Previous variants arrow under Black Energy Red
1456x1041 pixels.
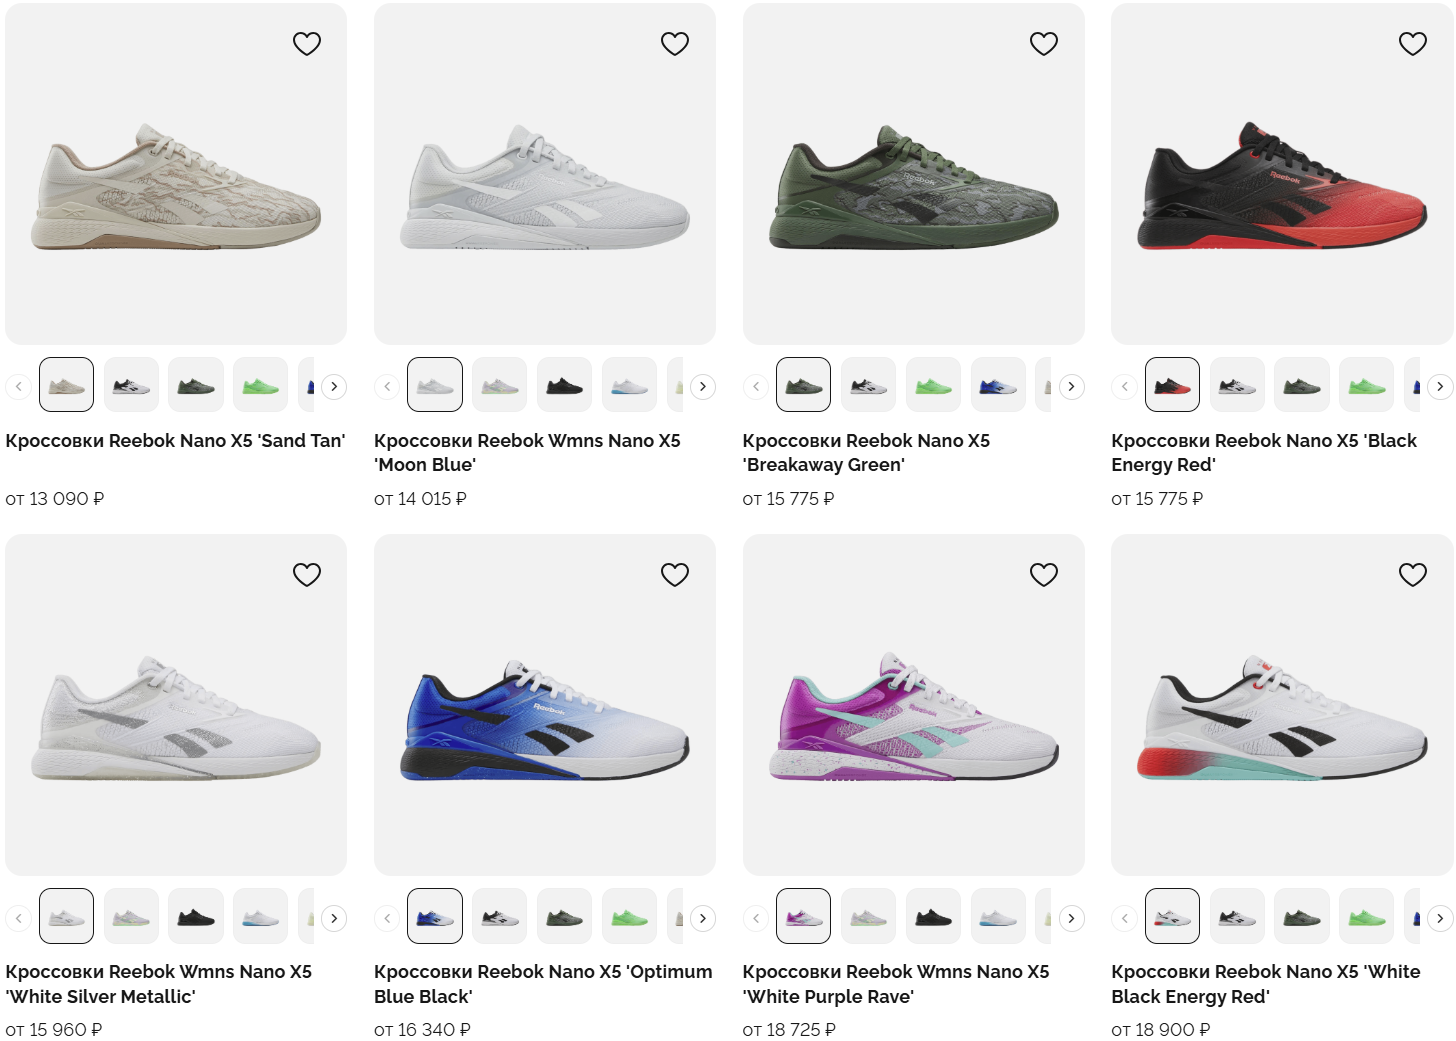click(x=1124, y=386)
